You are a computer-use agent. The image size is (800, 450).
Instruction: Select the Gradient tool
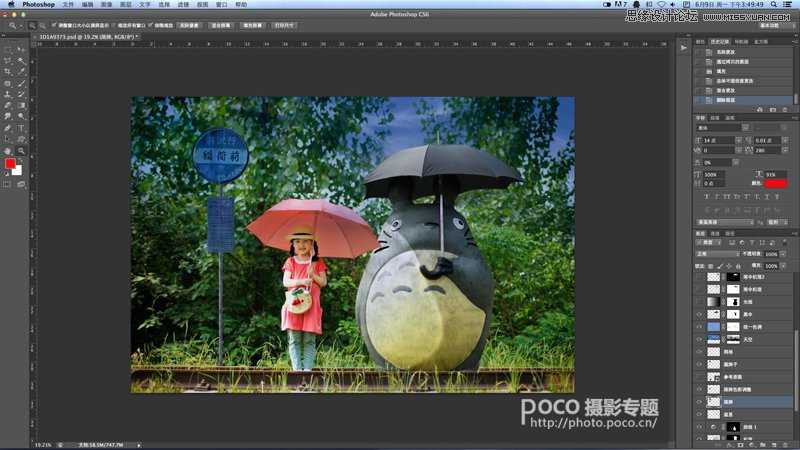pyautogui.click(x=21, y=105)
